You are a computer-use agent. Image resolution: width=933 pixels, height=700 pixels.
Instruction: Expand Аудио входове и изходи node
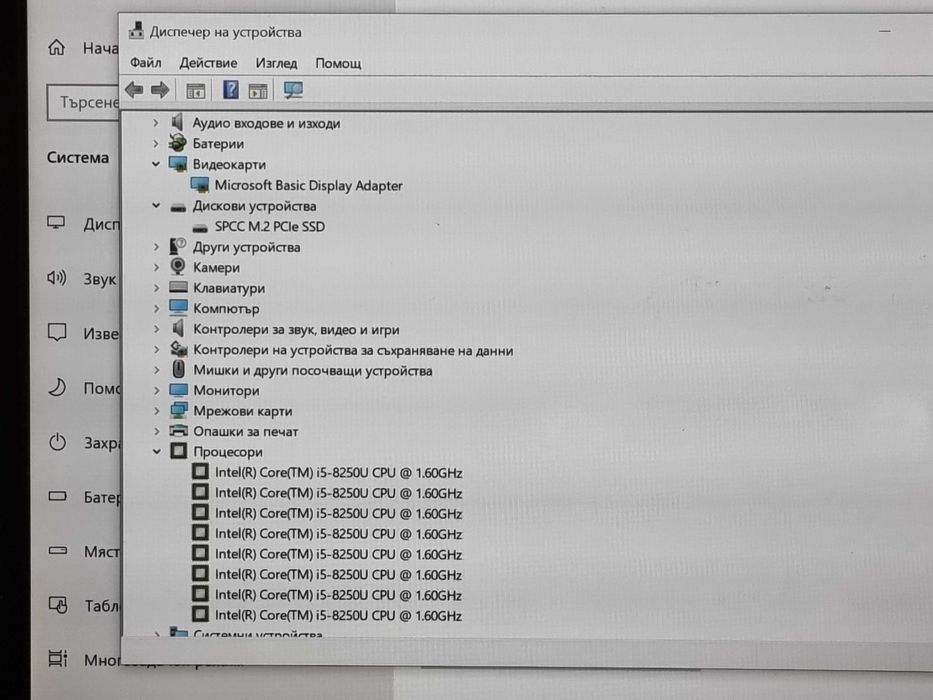point(156,123)
